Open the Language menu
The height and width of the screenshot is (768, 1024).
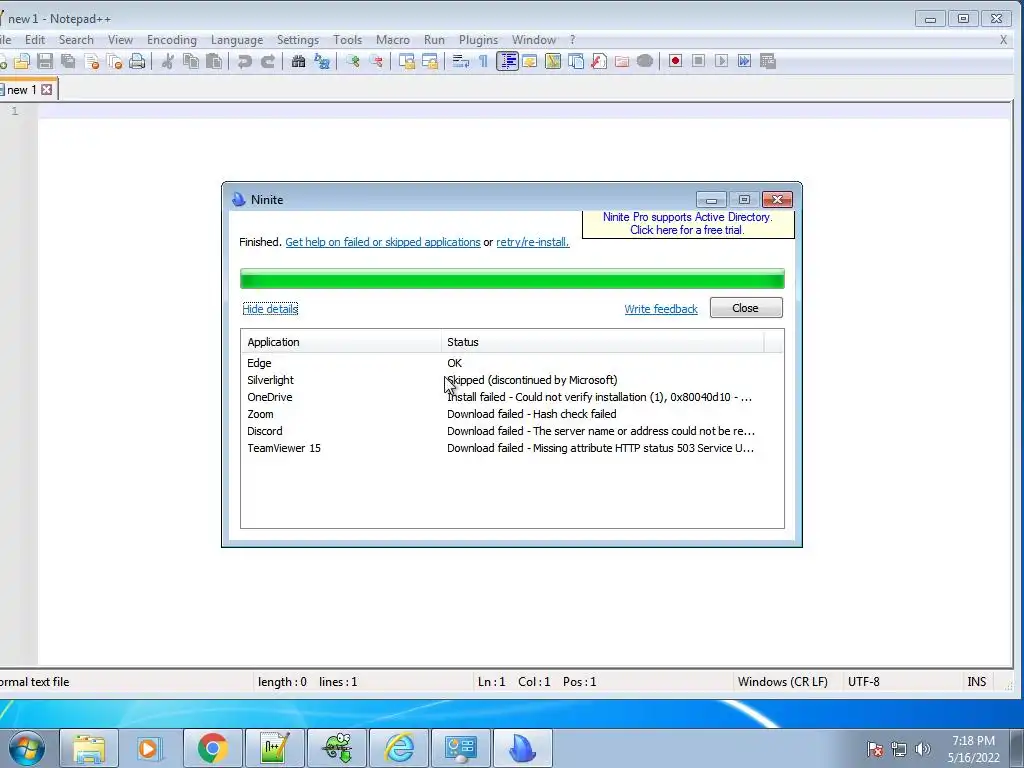[x=237, y=40]
